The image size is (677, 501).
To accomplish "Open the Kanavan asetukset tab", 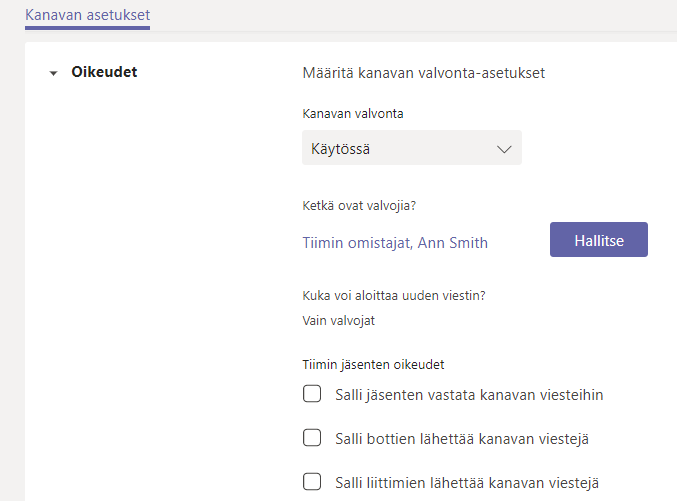I will (87, 14).
